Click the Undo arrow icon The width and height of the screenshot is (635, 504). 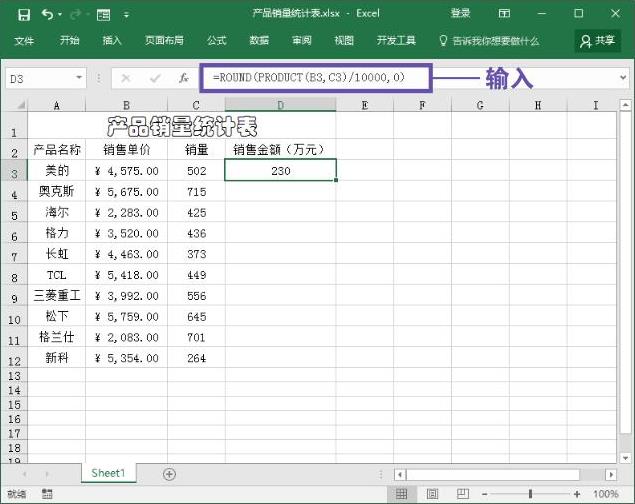[x=47, y=15]
